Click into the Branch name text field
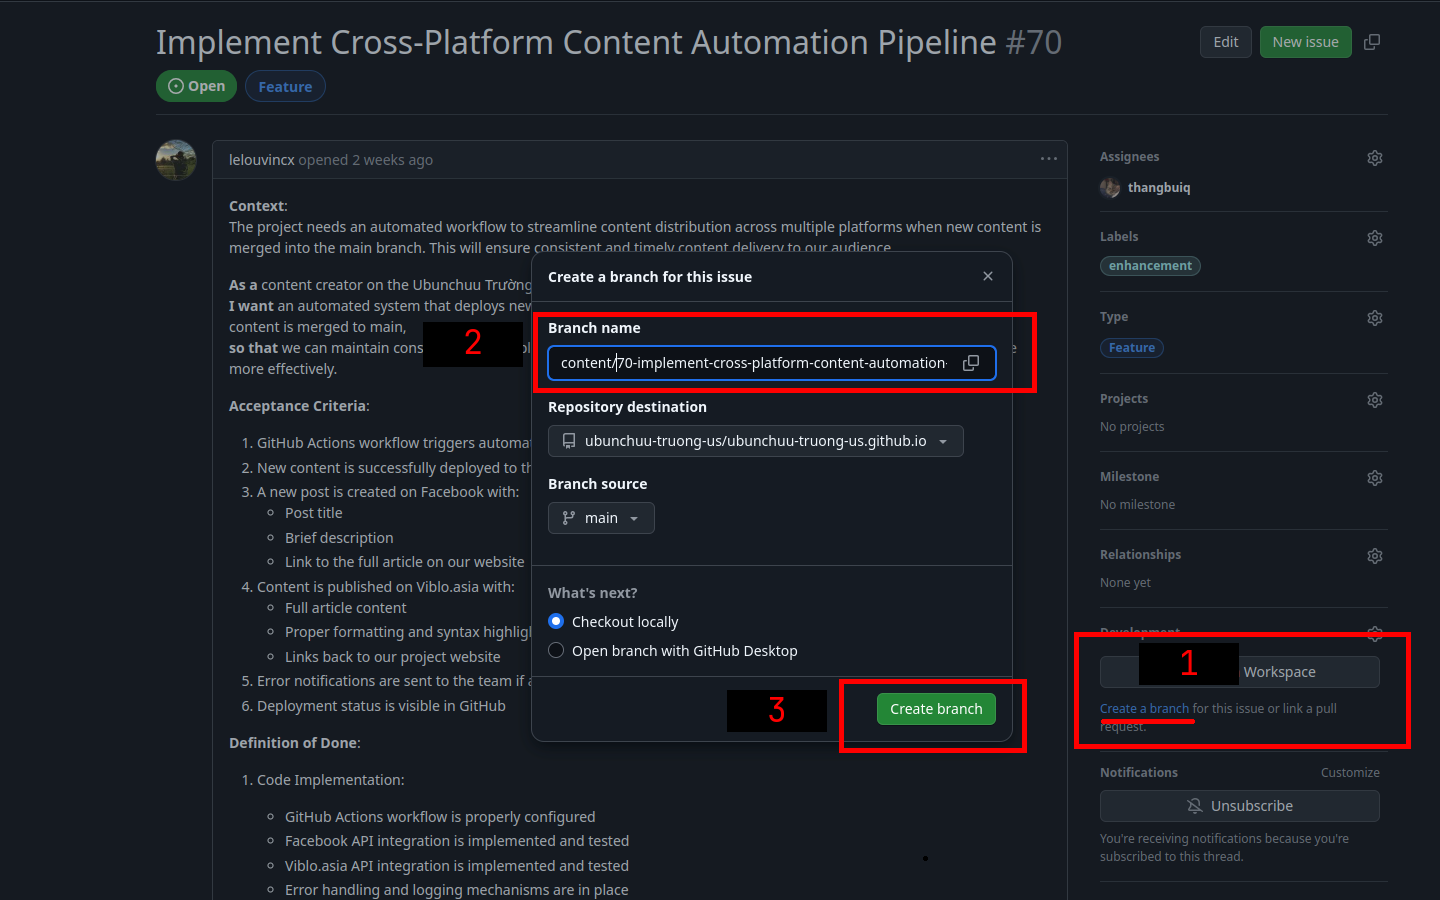This screenshot has width=1440, height=900. point(752,363)
